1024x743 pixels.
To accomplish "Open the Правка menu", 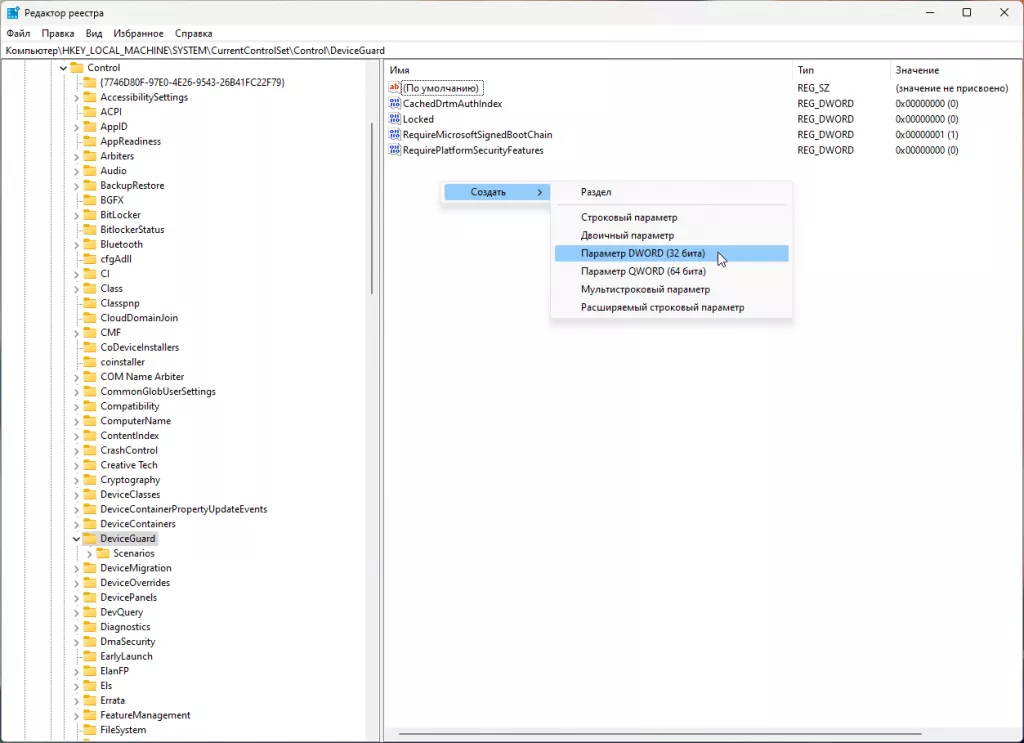I will (58, 33).
